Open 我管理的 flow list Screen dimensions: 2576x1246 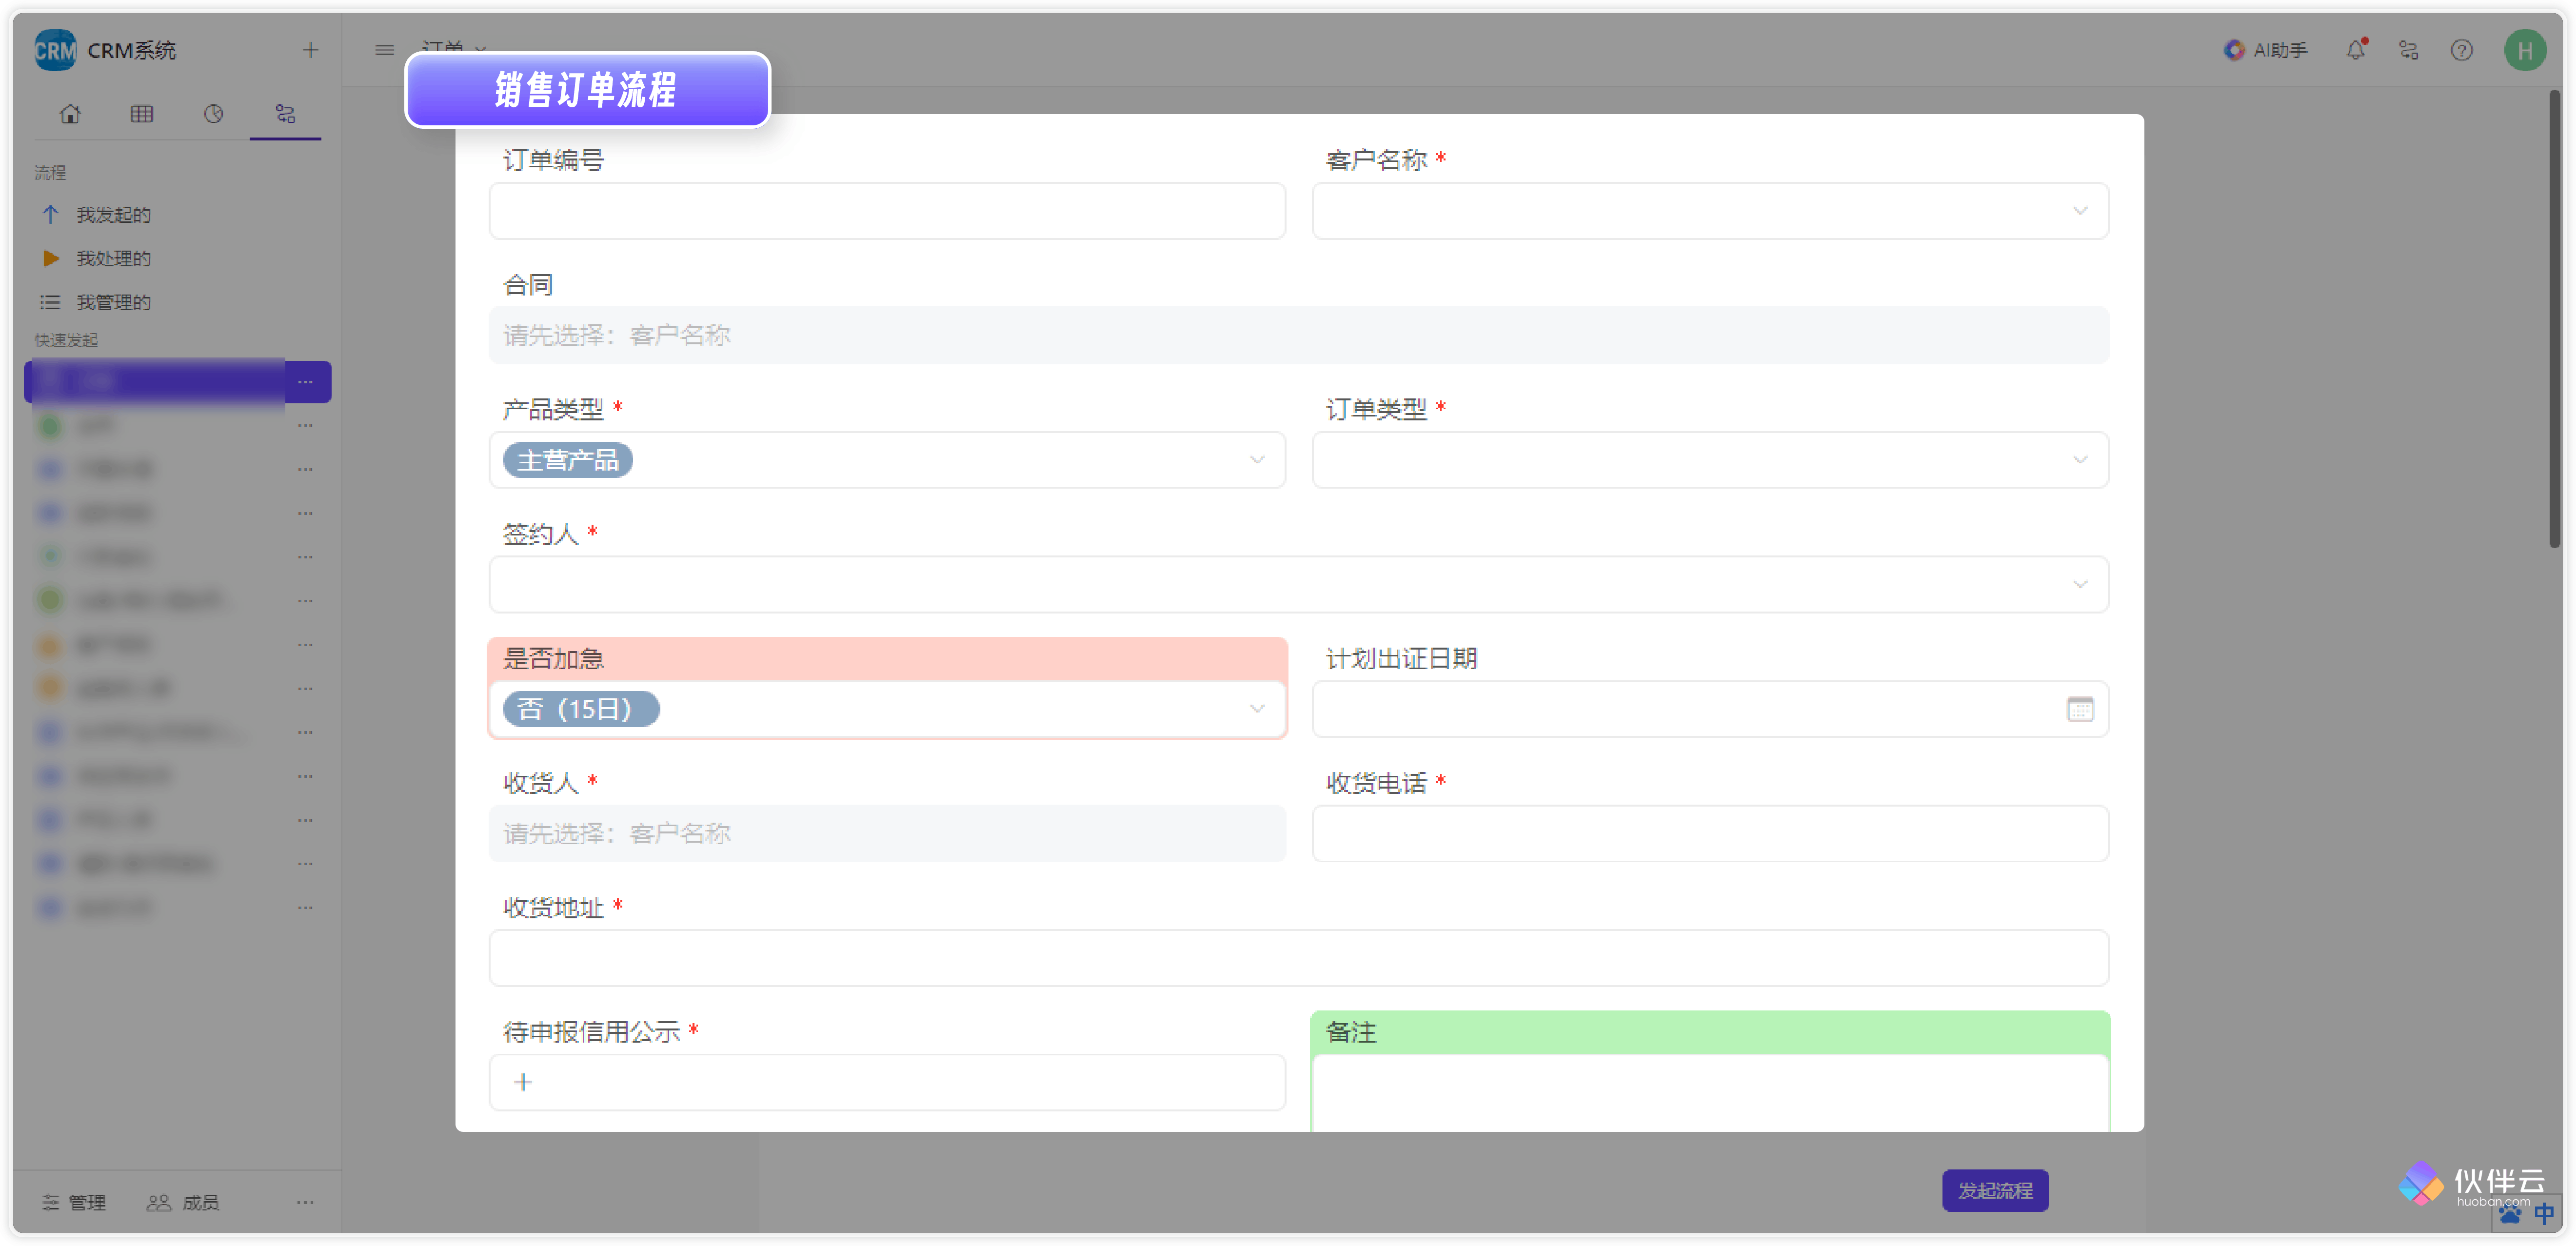[113, 302]
